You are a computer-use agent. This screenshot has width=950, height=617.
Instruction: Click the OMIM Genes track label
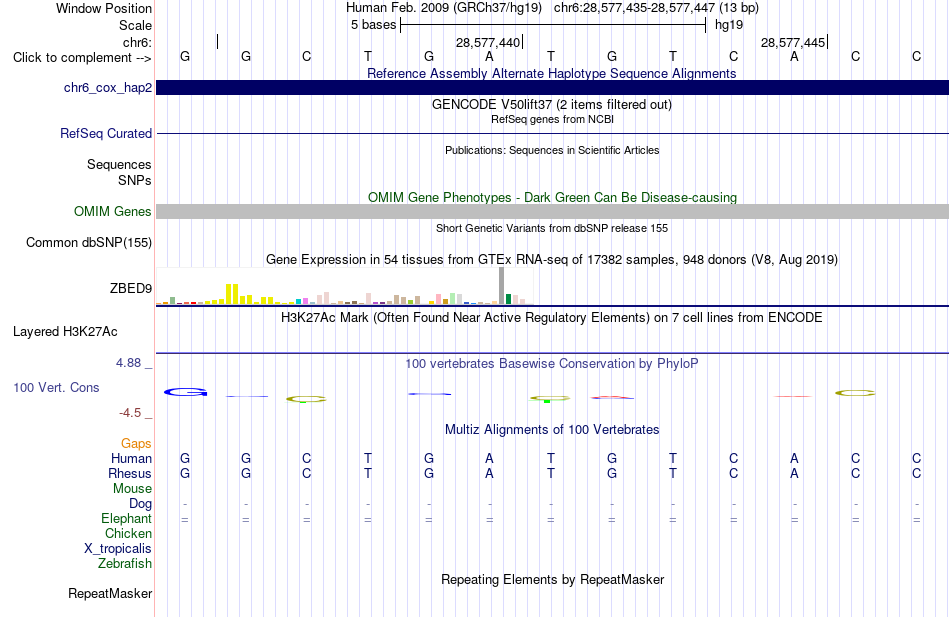point(113,212)
